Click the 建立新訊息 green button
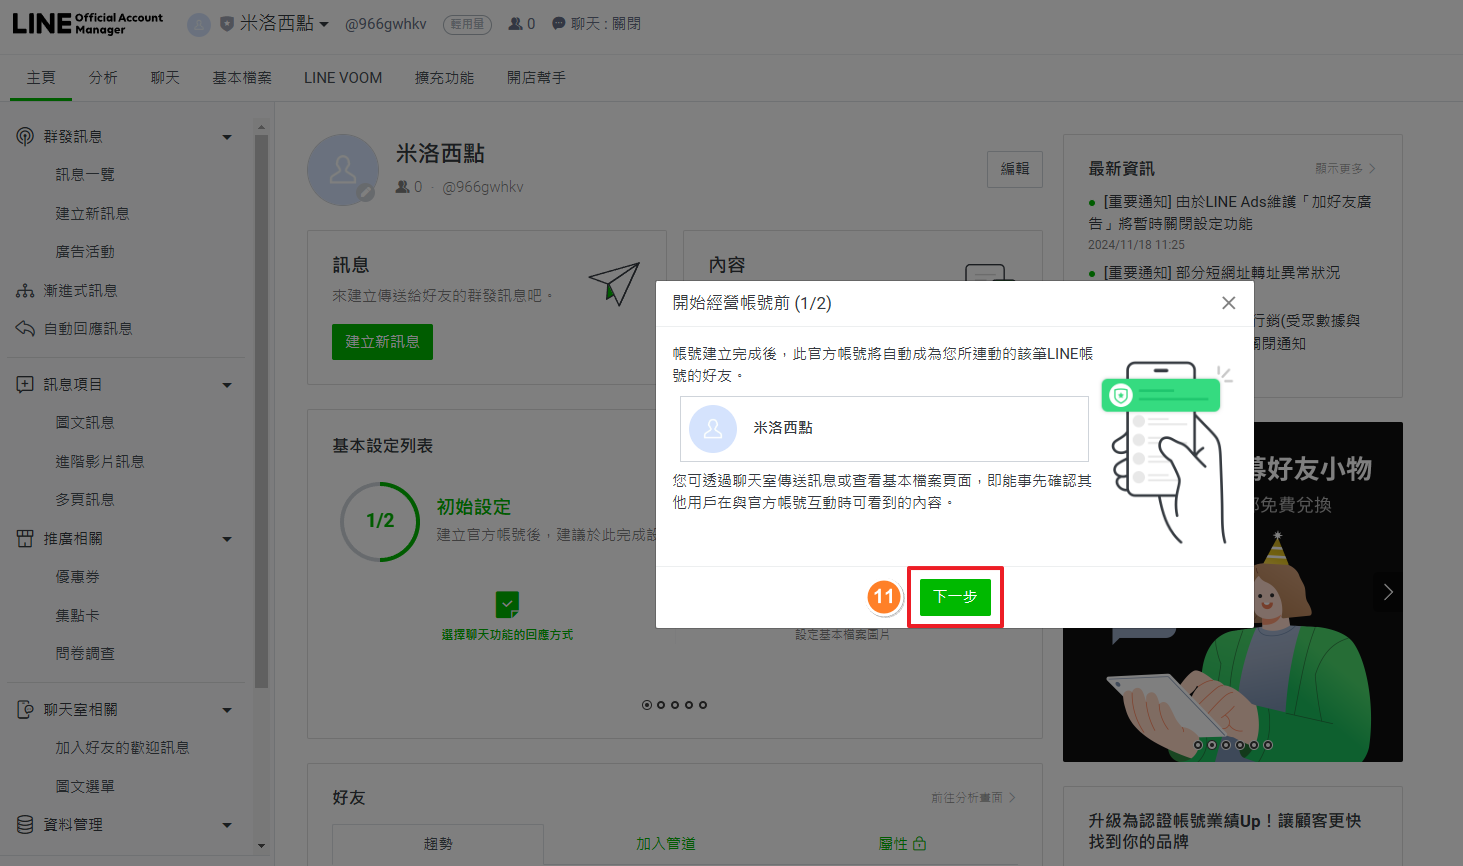Viewport: 1463px width, 866px height. 382,342
